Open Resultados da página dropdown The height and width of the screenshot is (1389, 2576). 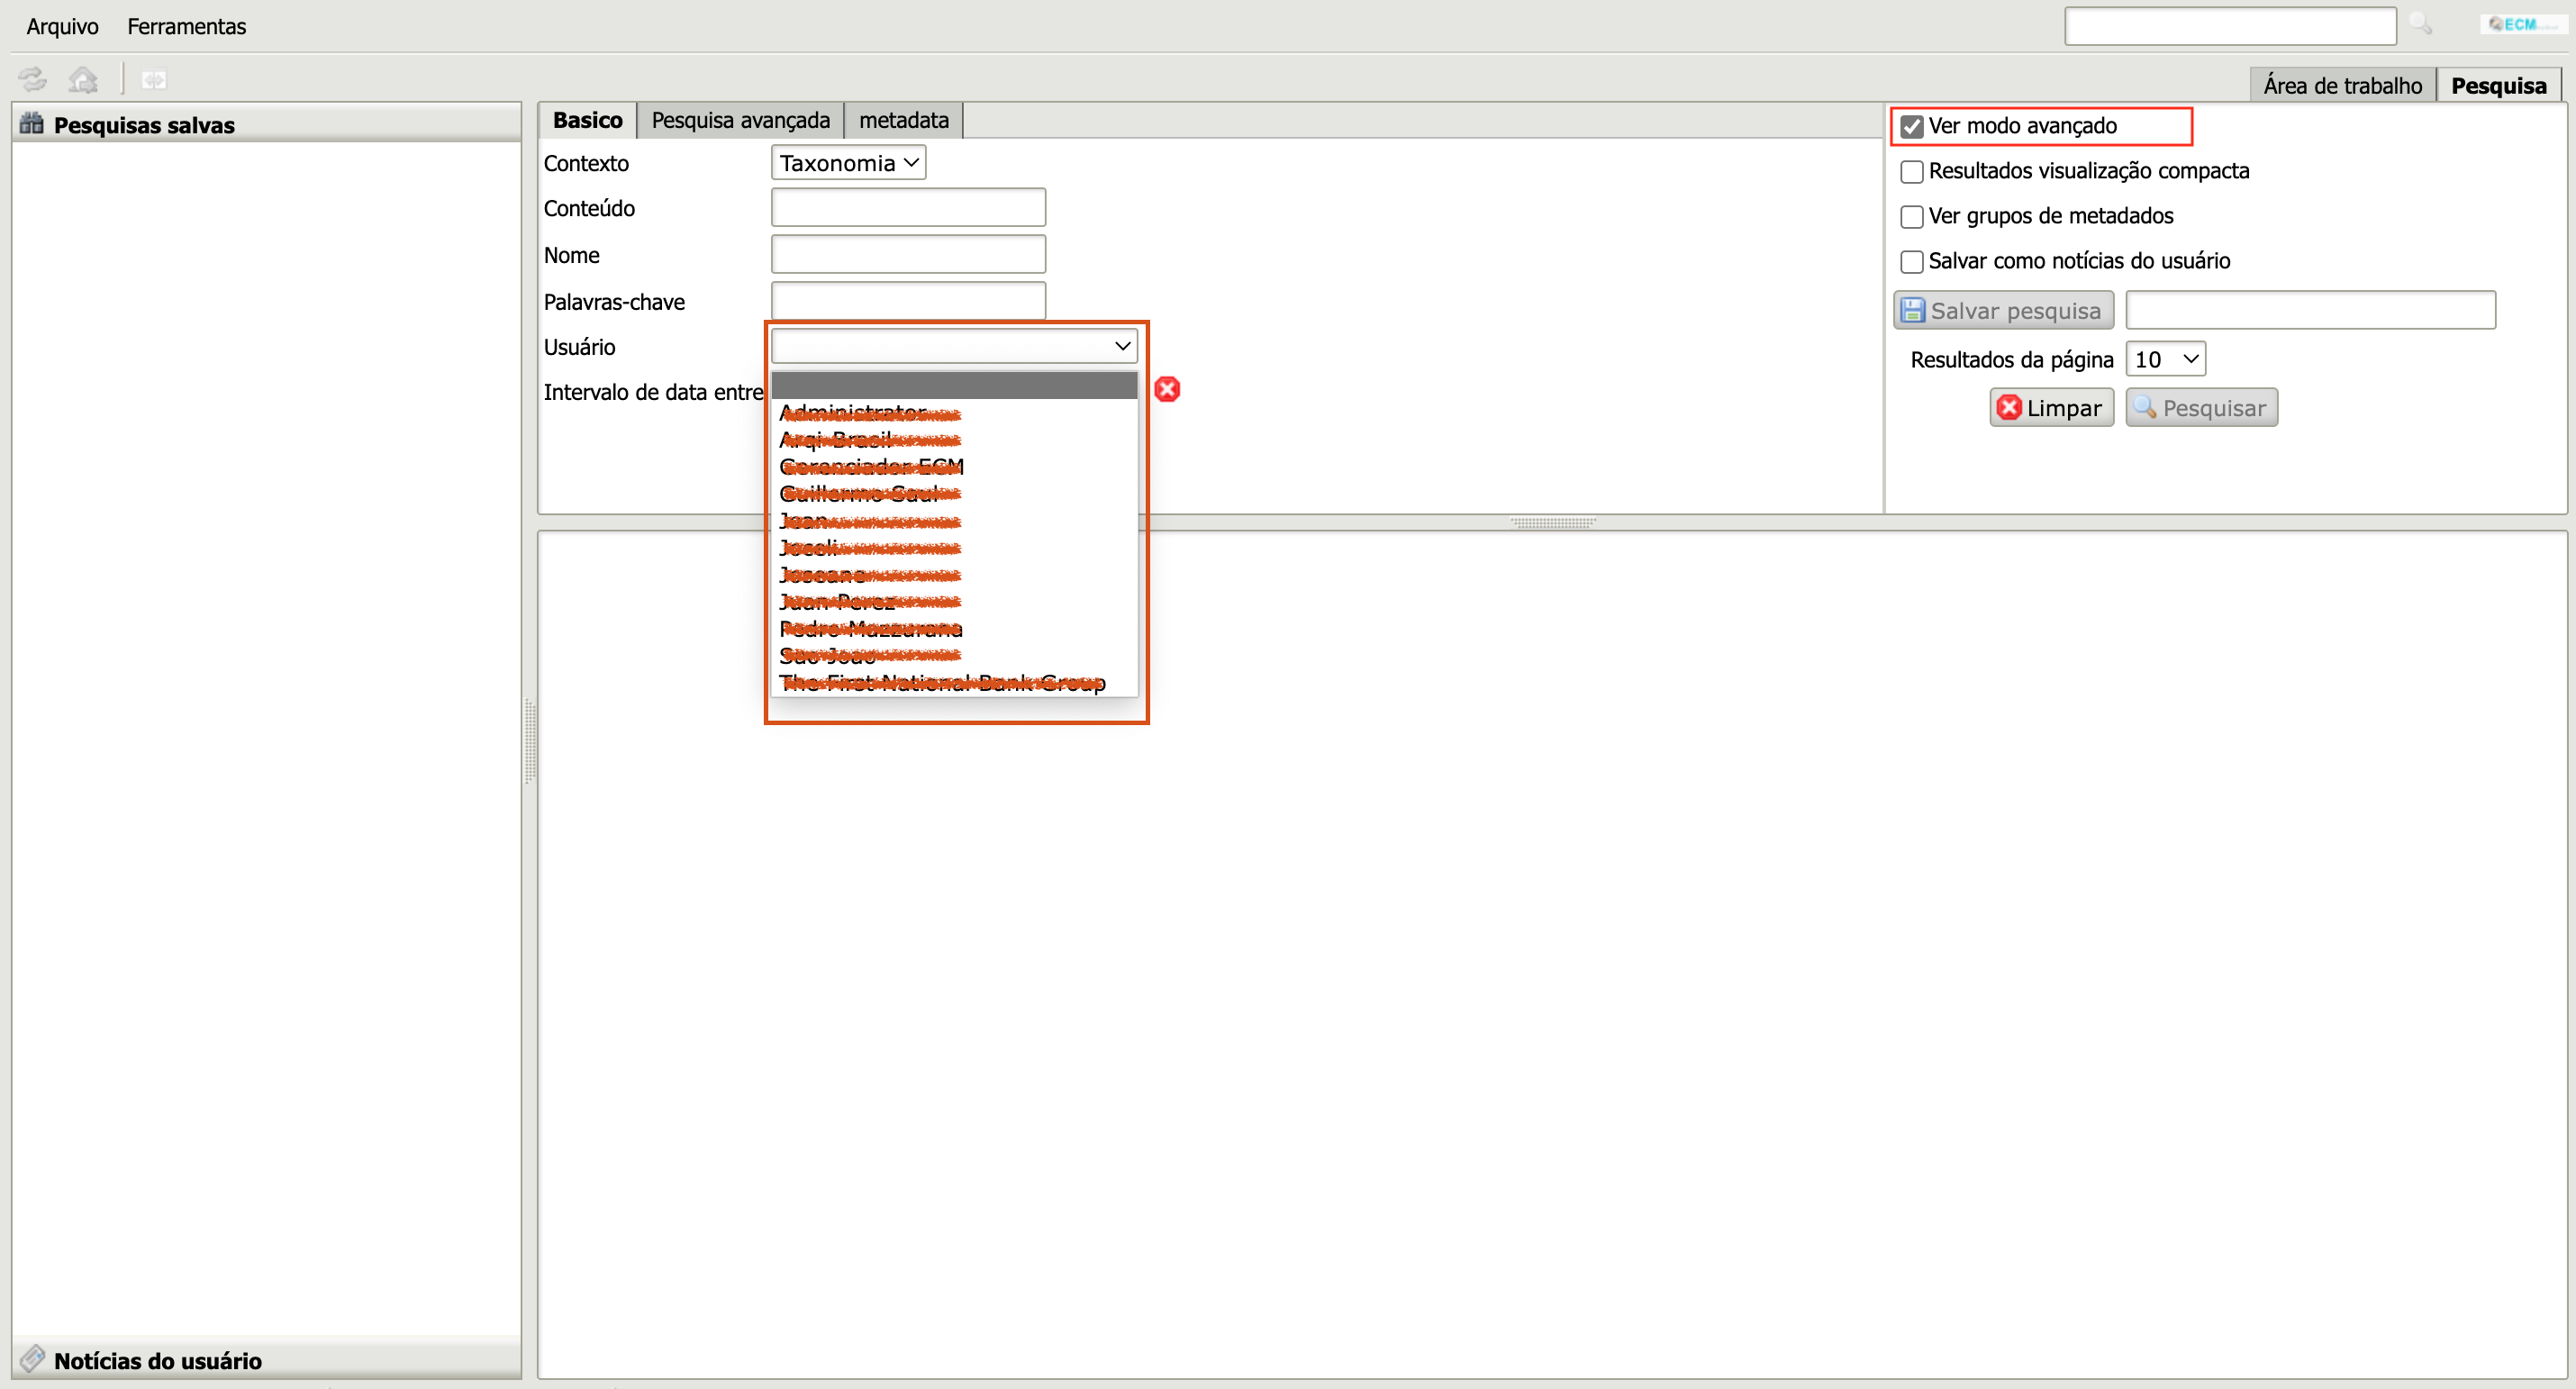click(2165, 359)
